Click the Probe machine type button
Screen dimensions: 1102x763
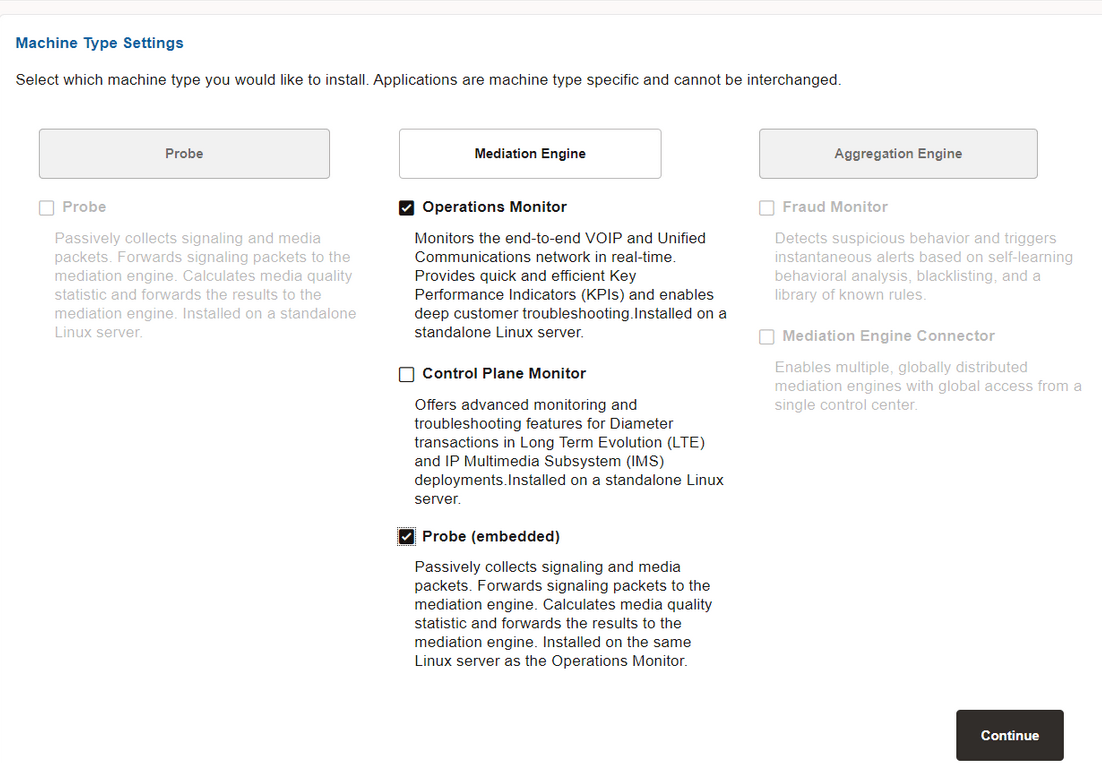click(184, 153)
